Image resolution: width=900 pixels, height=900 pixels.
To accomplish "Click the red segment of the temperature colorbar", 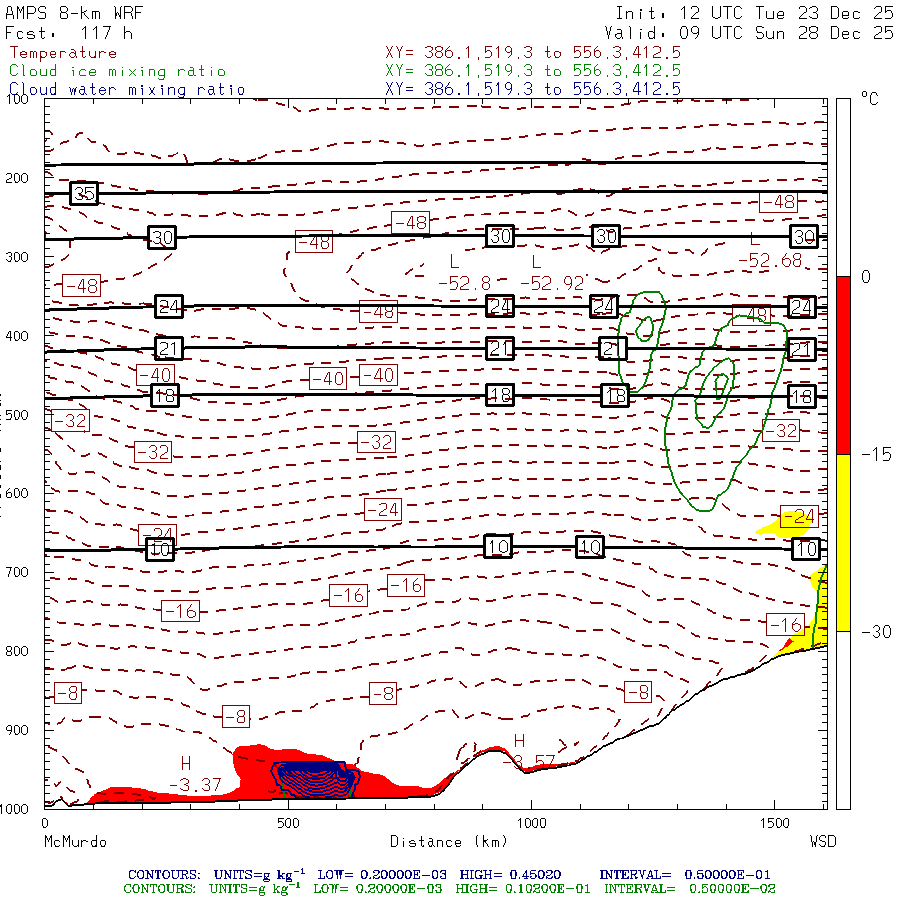I will coord(843,365).
